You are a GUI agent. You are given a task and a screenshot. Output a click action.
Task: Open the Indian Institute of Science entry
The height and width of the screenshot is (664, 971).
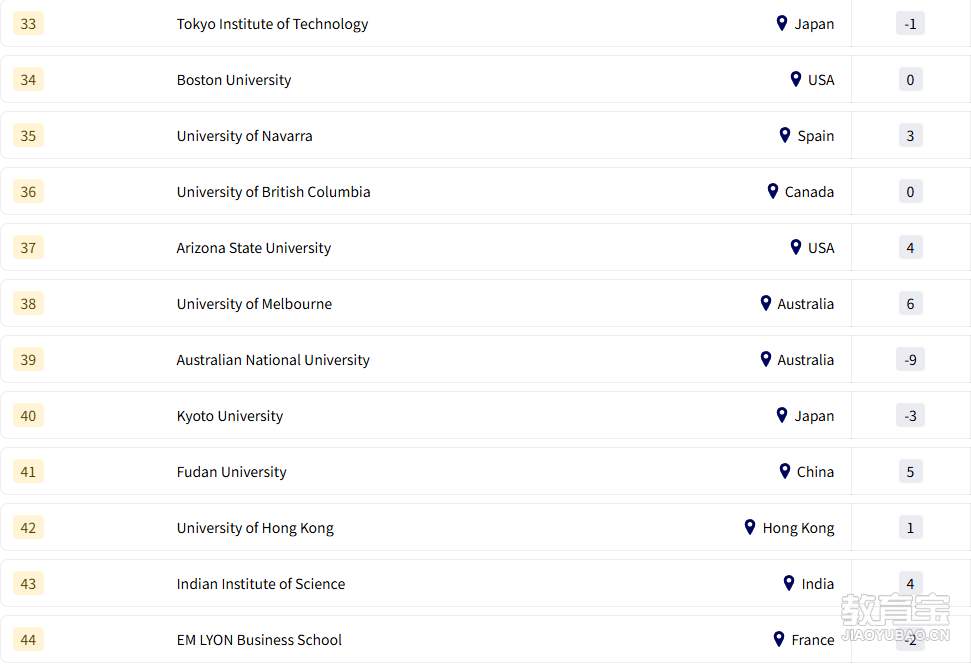tap(261, 584)
